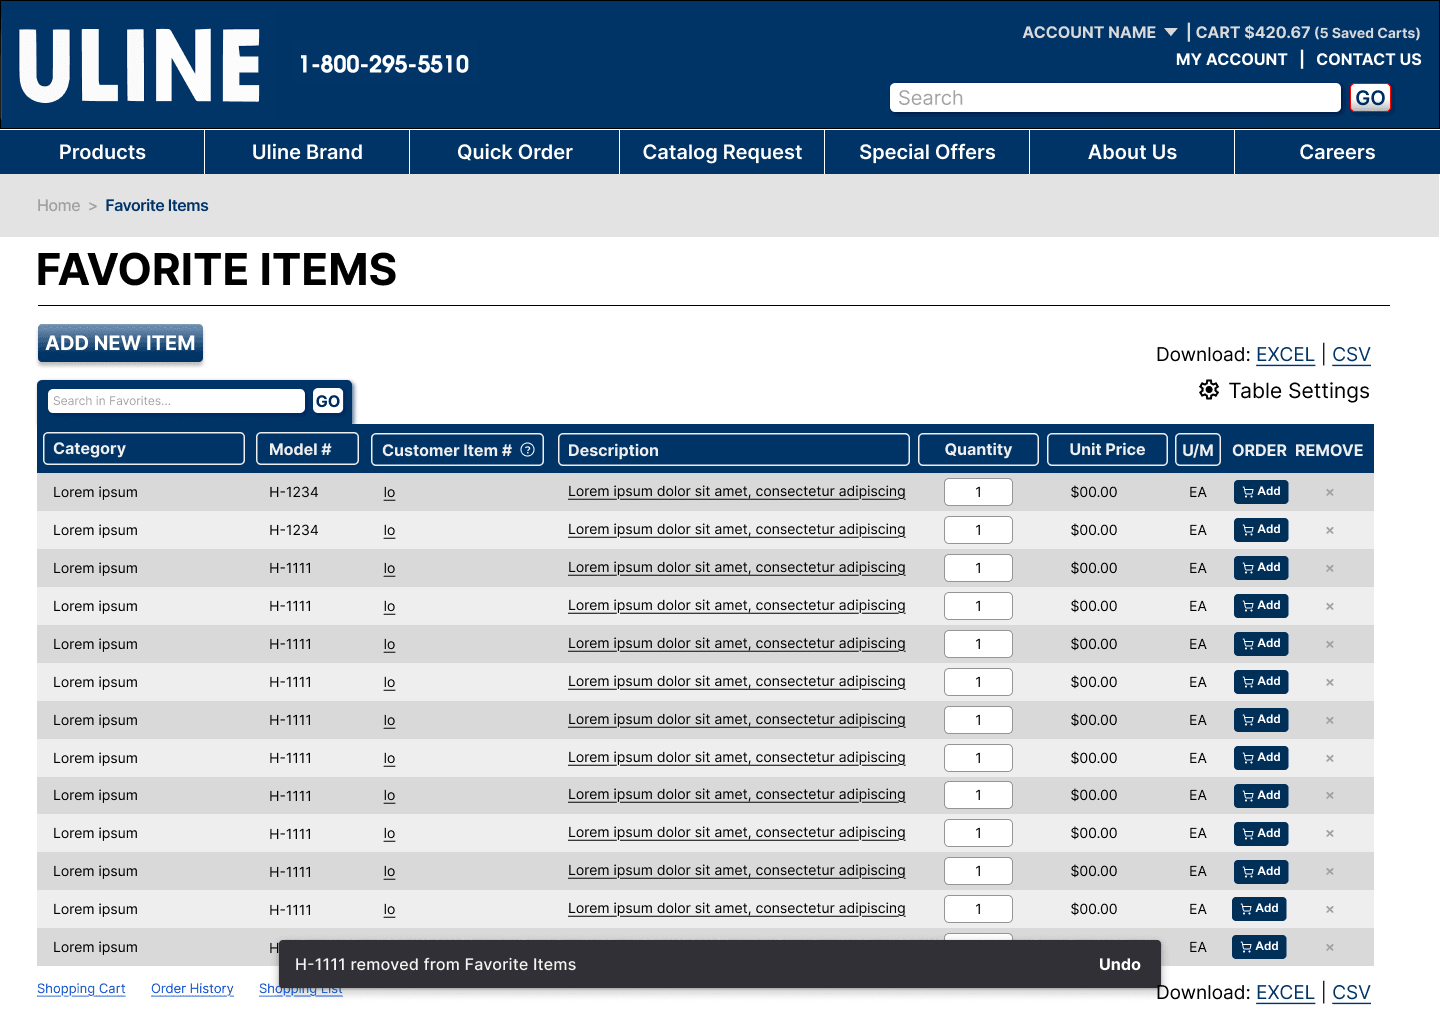Select Quick Order in the navigation bar

(515, 152)
